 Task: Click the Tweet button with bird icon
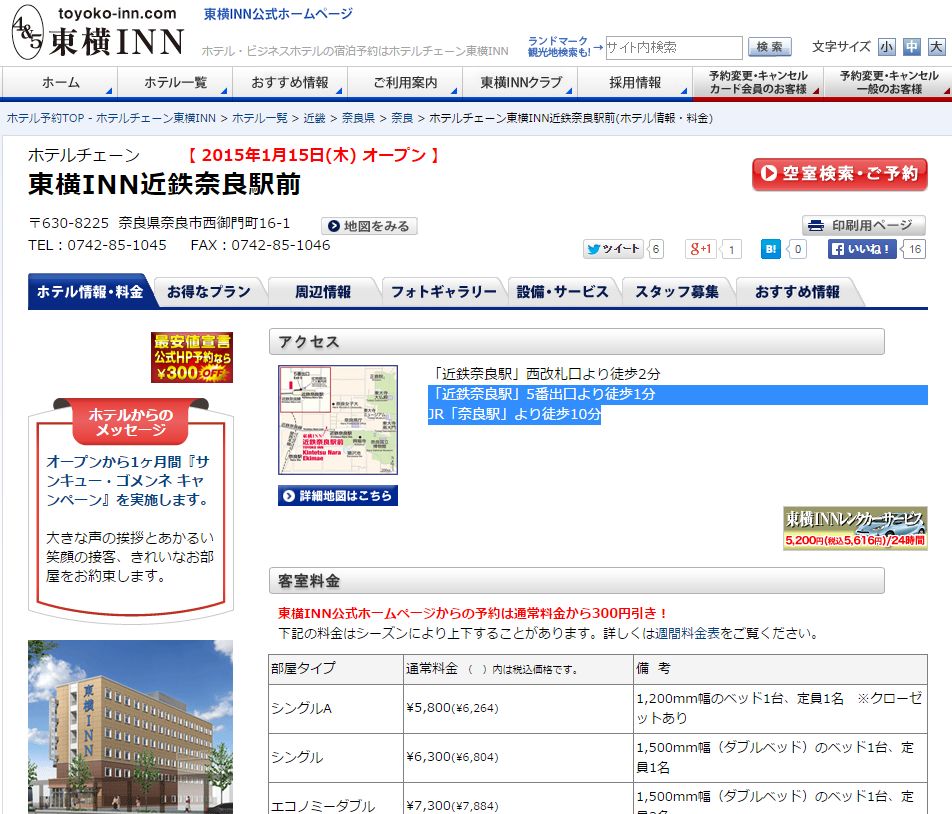(613, 249)
